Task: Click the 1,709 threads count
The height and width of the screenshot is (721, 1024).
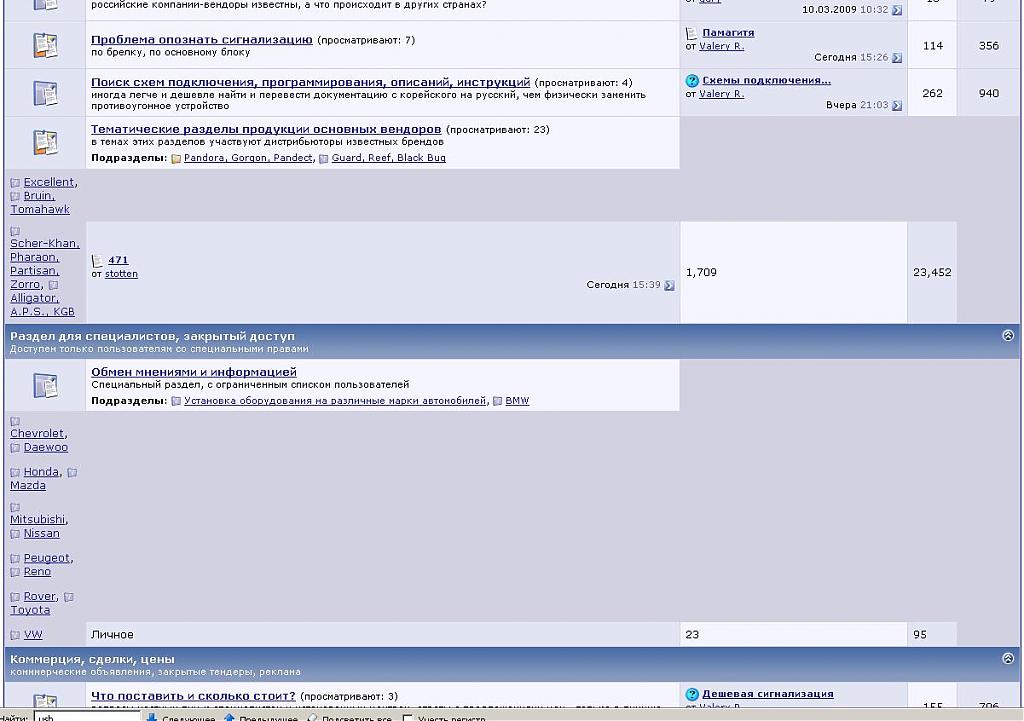Action: click(x=701, y=272)
